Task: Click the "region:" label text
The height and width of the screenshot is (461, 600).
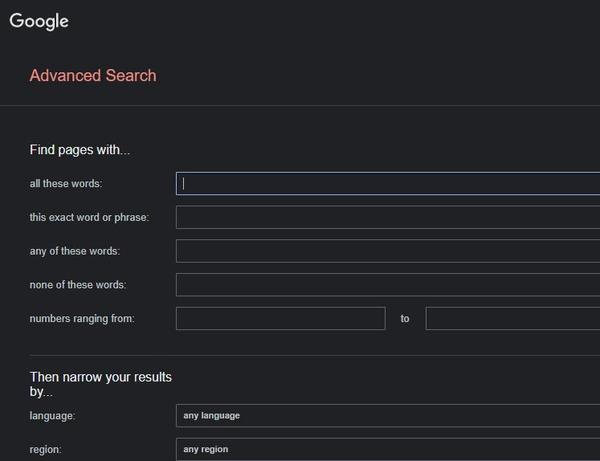Action: [46, 450]
